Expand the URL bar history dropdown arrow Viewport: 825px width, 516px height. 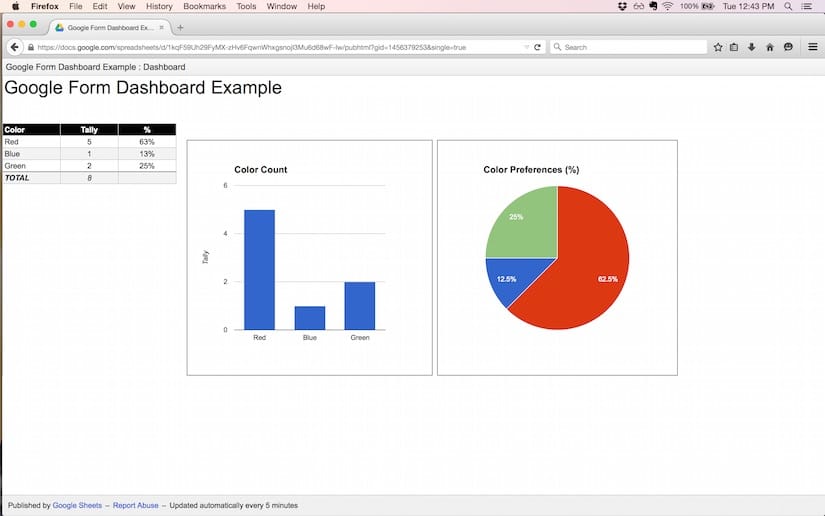(526, 47)
